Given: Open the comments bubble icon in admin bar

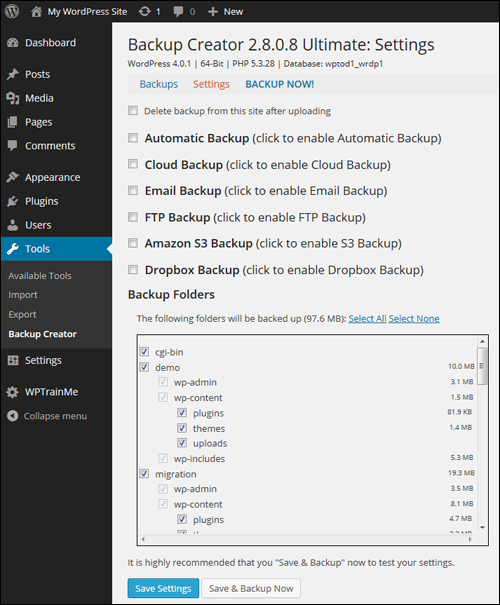Looking at the screenshot, I should [178, 12].
